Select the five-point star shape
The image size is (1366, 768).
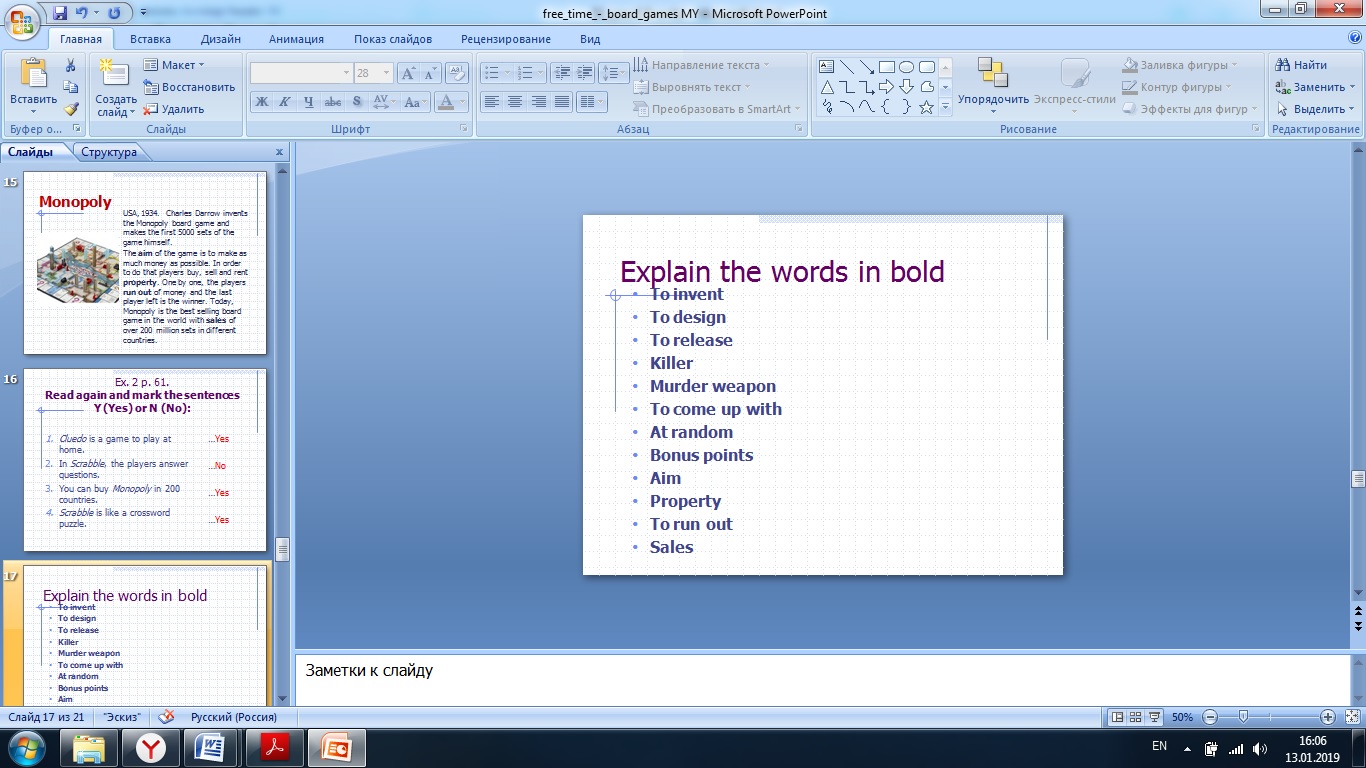coord(927,107)
